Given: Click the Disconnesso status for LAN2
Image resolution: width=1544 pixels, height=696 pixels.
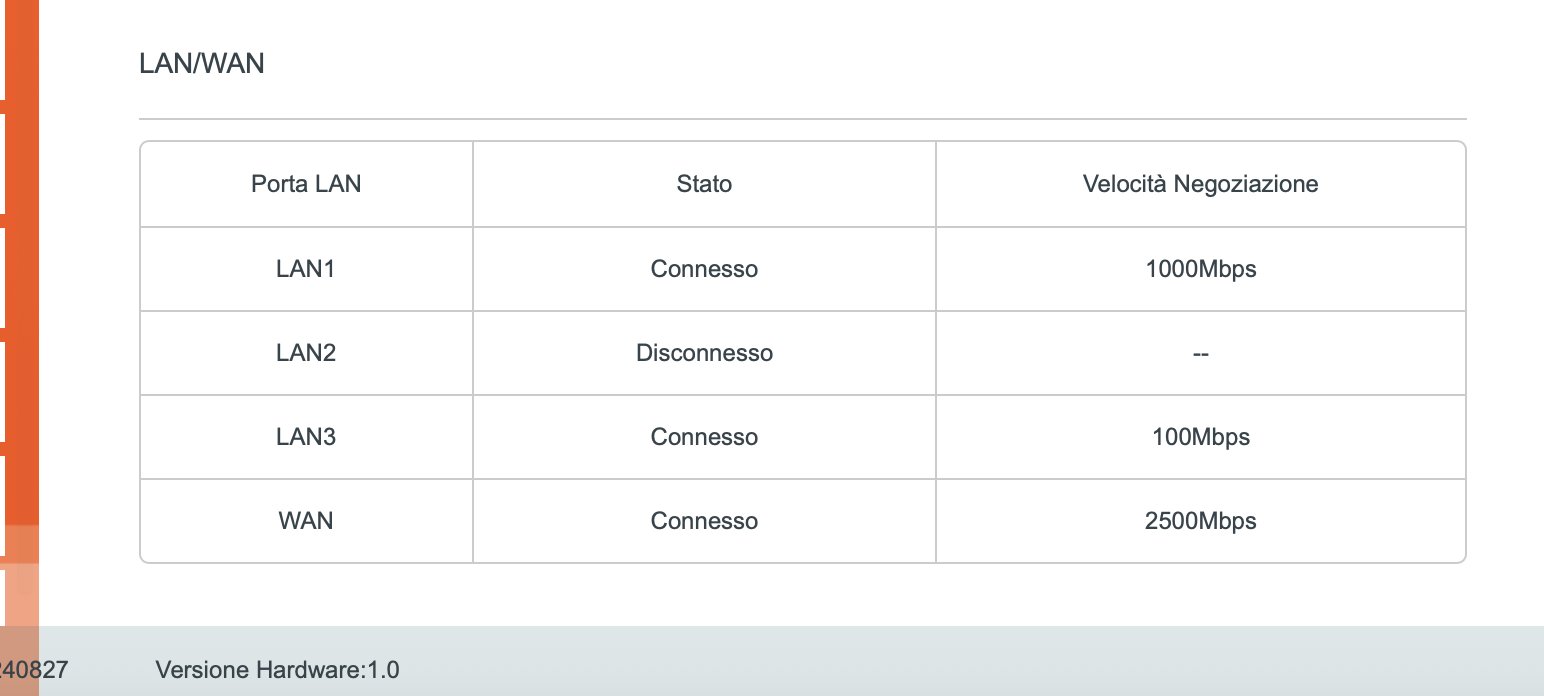Looking at the screenshot, I should tap(704, 353).
